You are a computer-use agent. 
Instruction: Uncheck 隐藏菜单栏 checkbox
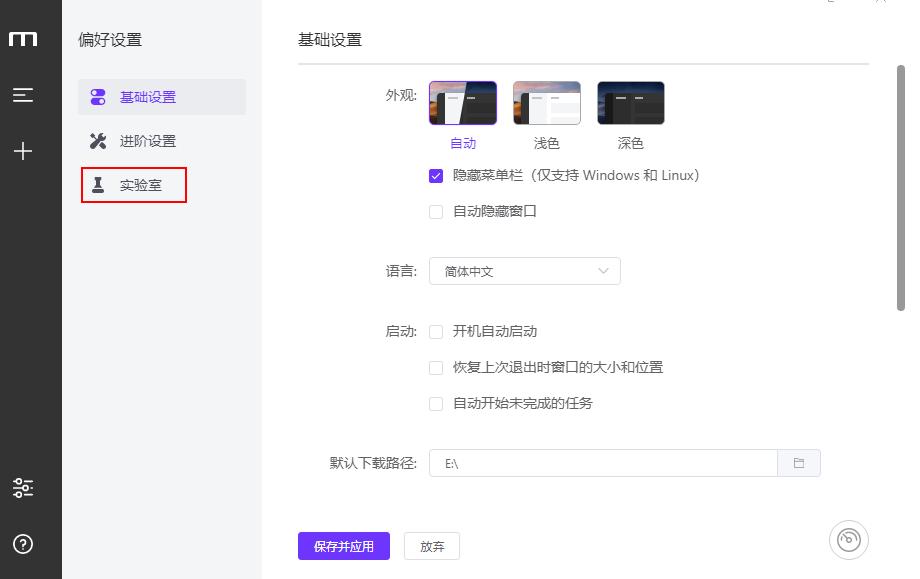(x=436, y=175)
